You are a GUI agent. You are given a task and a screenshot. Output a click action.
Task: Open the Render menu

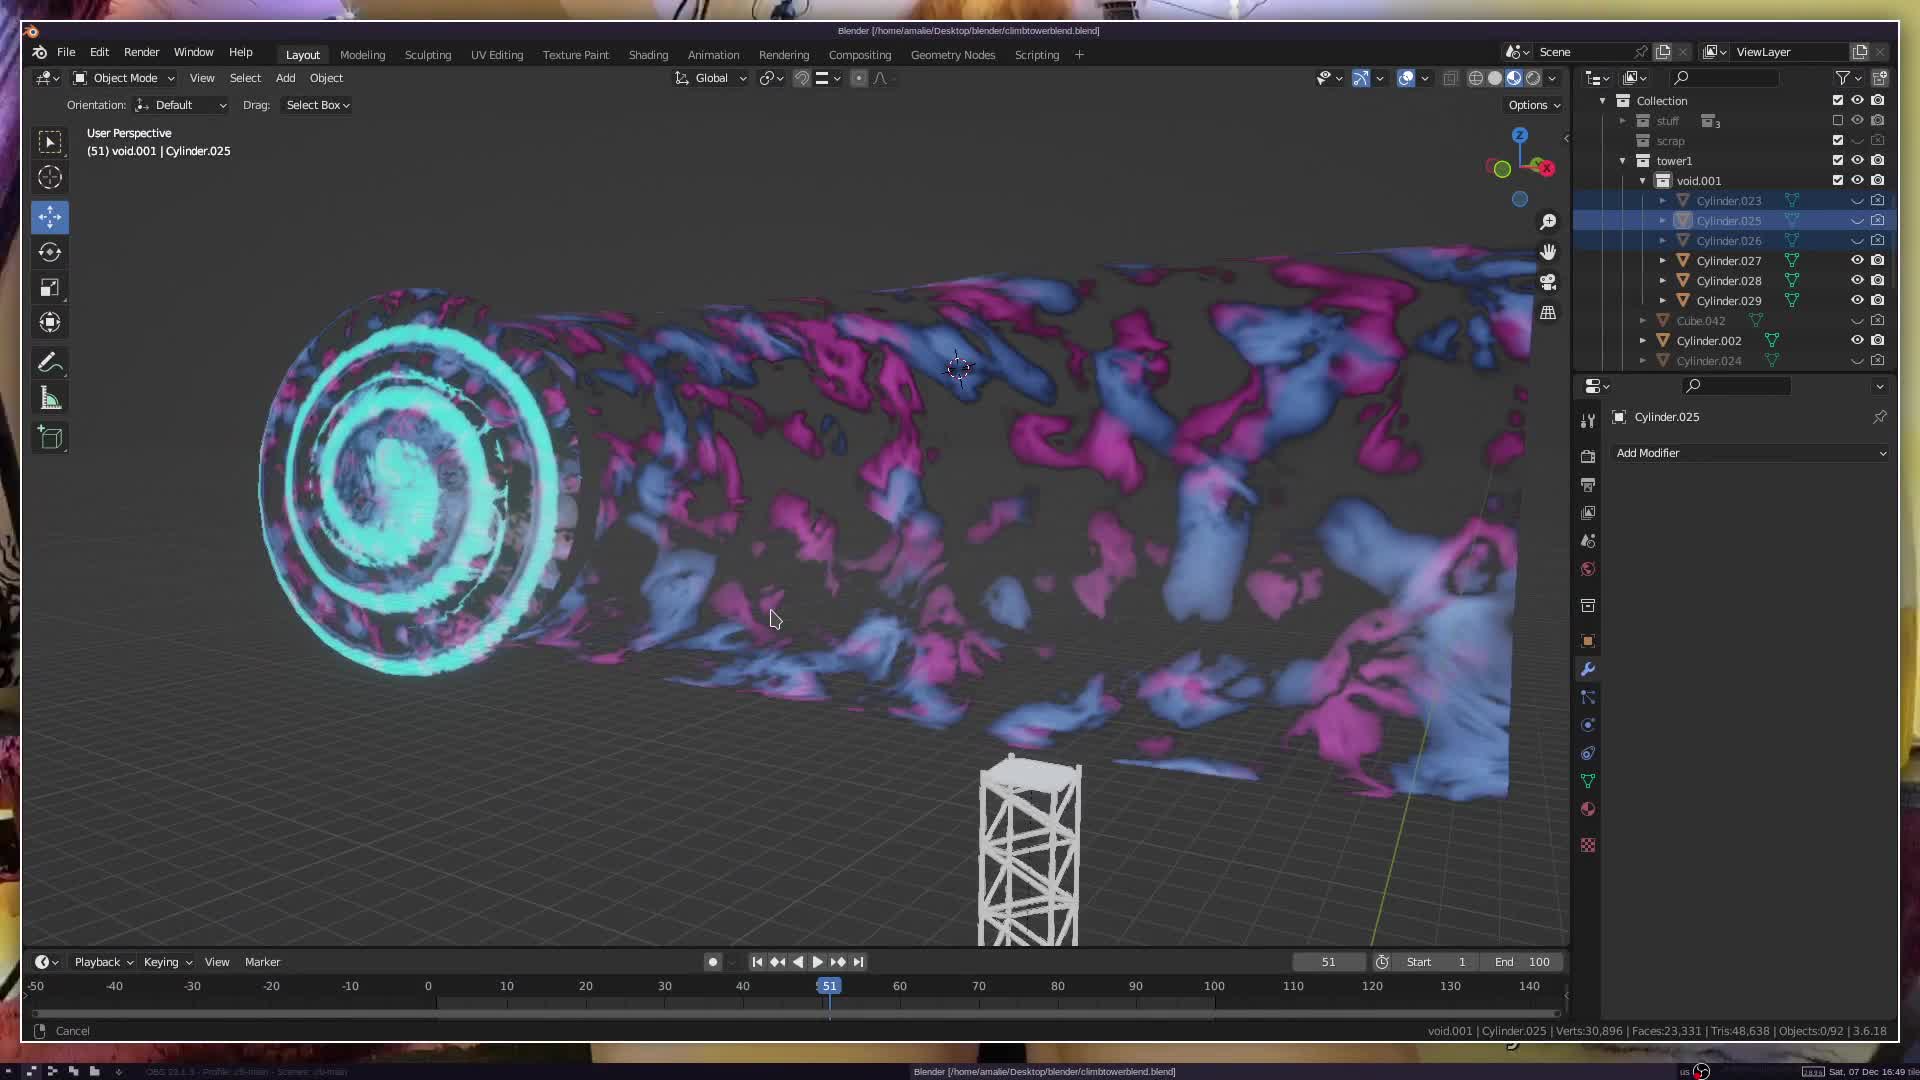point(141,52)
